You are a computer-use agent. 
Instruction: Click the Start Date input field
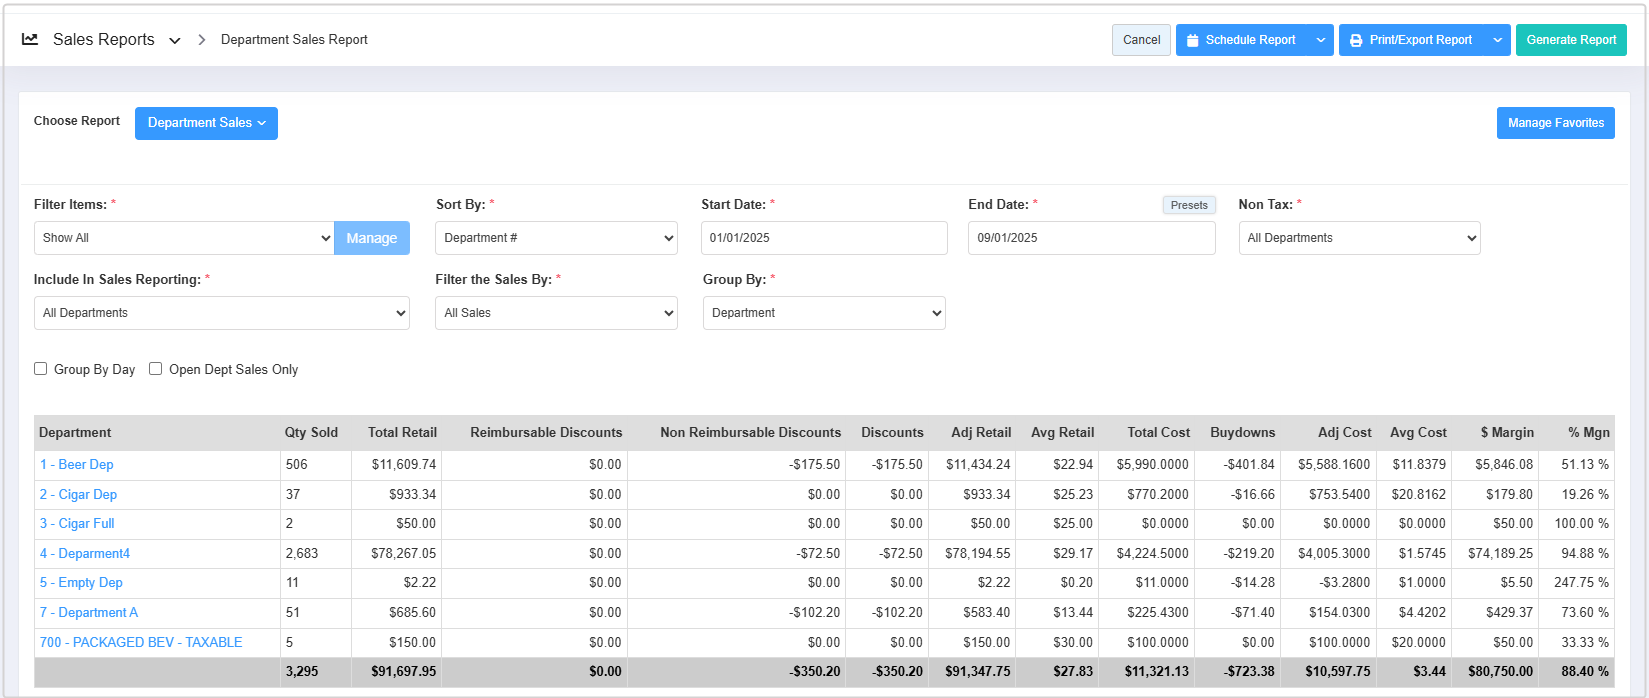click(x=824, y=238)
